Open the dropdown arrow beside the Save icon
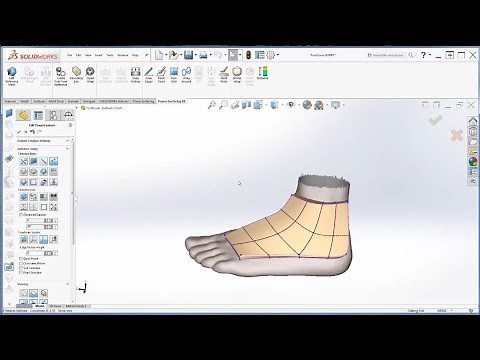The image size is (480, 360). click(195, 55)
